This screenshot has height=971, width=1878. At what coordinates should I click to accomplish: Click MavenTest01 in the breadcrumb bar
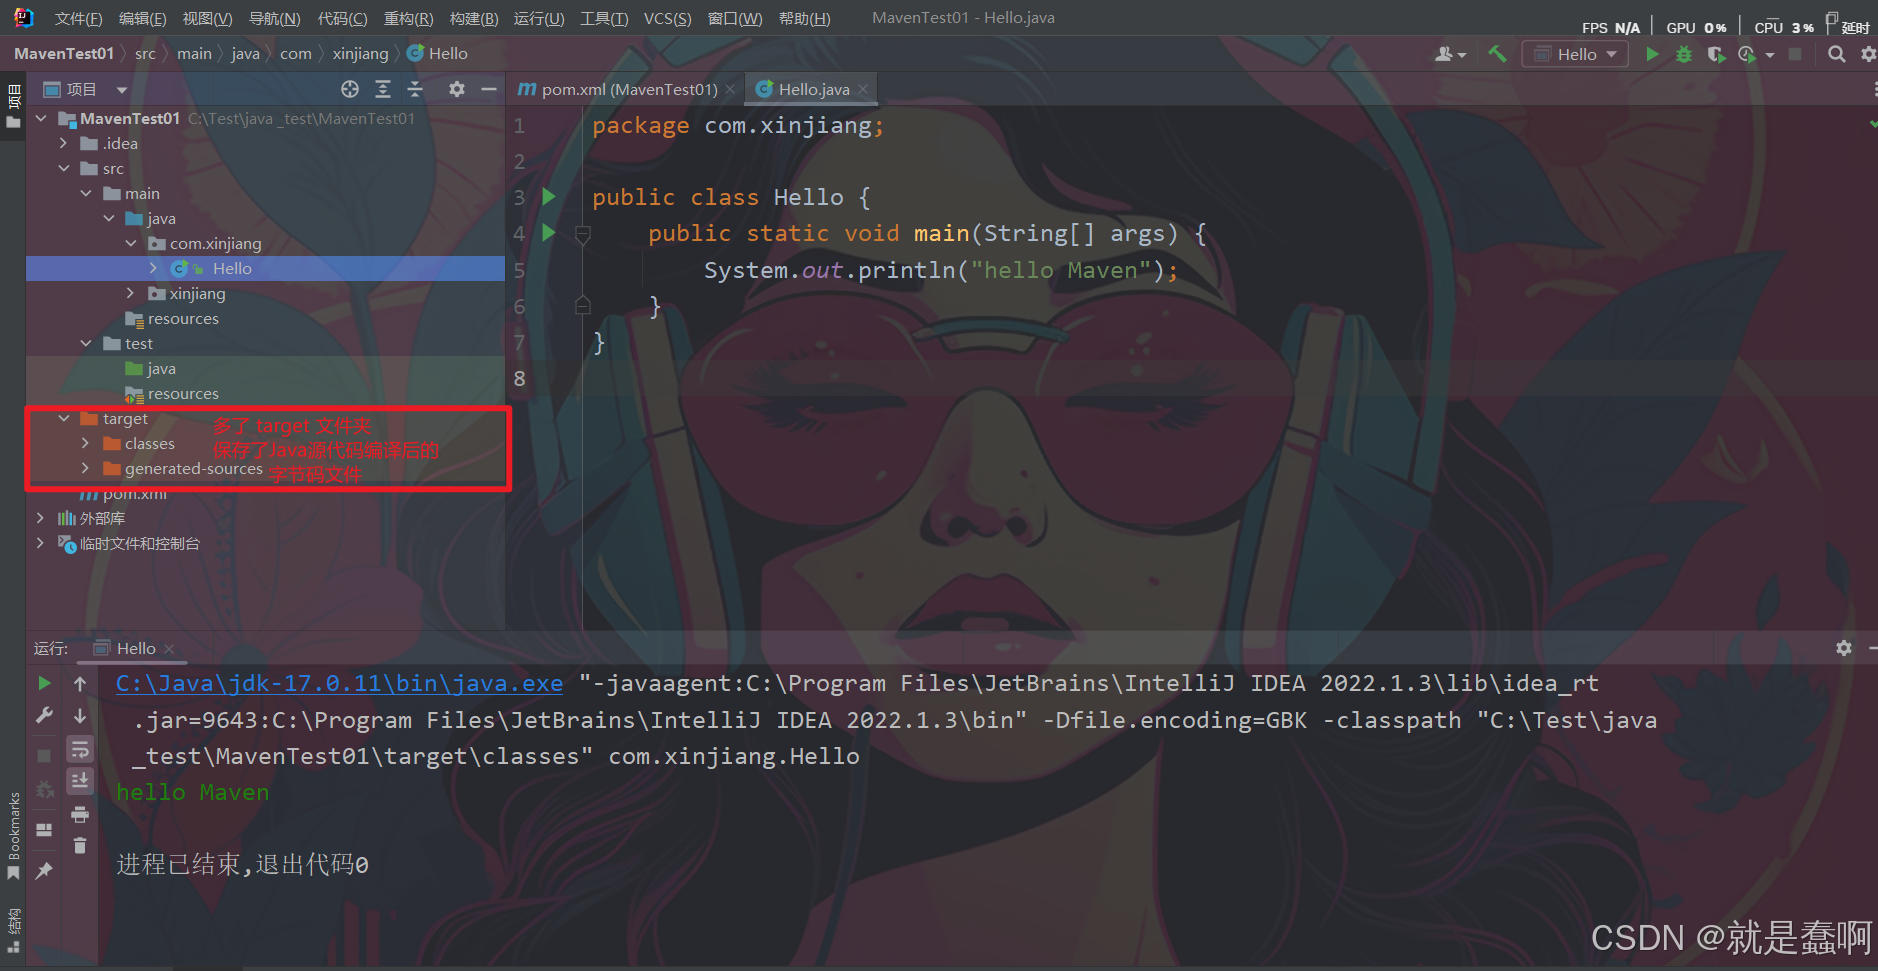coord(64,54)
